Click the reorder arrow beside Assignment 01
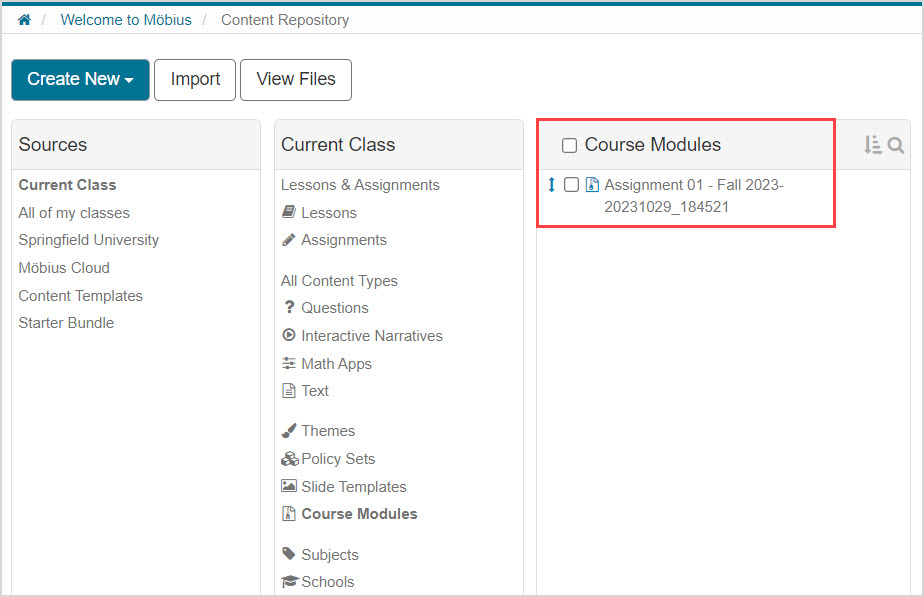The image size is (924, 597). pyautogui.click(x=551, y=185)
